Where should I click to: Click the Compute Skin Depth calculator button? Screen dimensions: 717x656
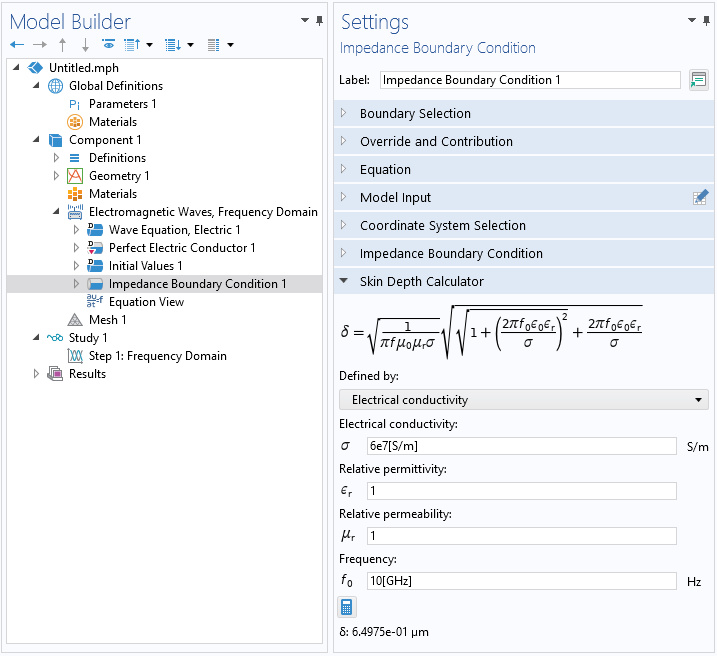tap(347, 608)
